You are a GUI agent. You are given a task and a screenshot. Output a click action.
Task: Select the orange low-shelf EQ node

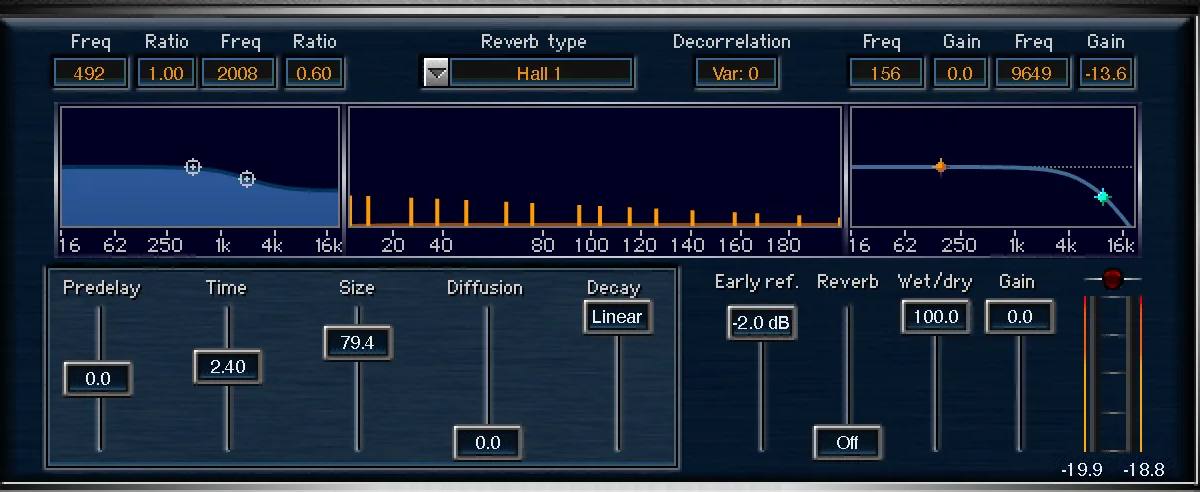point(940,167)
